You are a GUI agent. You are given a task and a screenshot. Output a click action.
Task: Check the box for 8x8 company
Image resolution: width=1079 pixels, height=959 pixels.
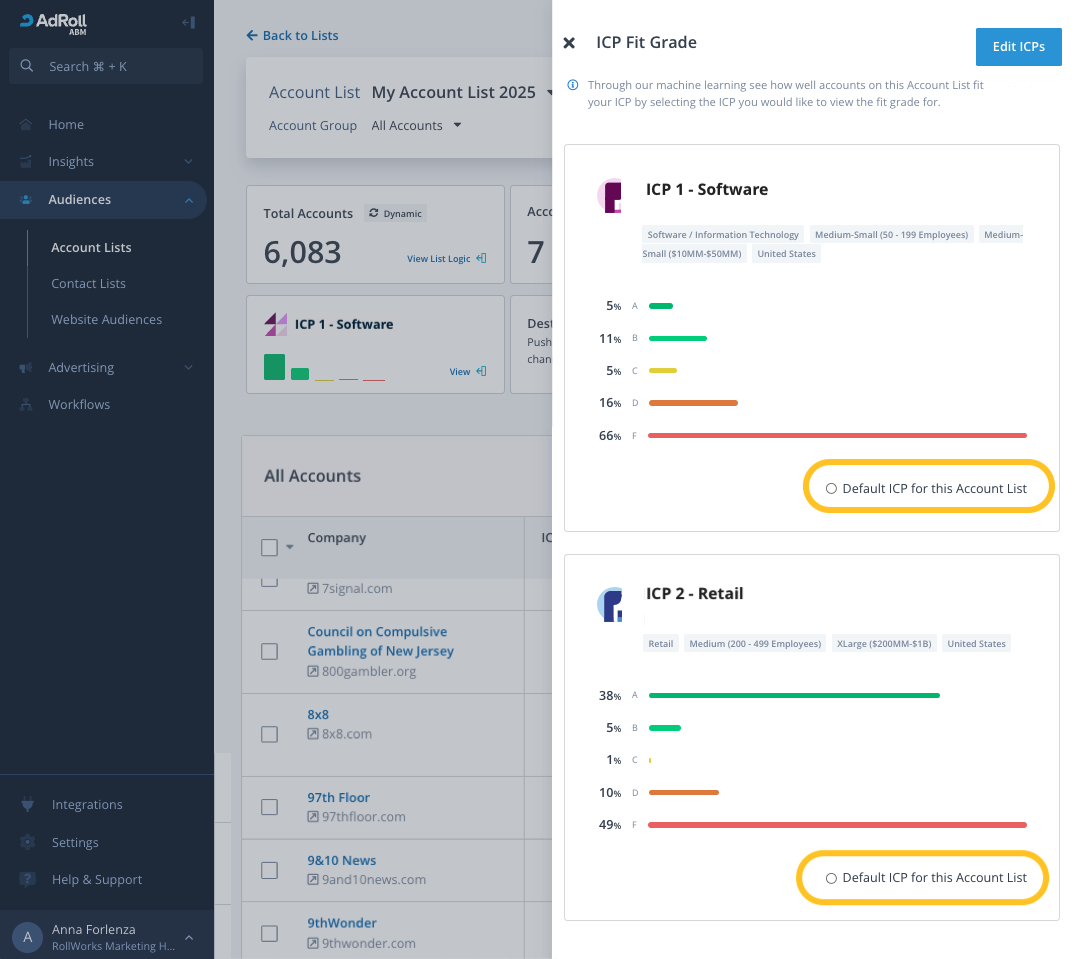coord(269,734)
